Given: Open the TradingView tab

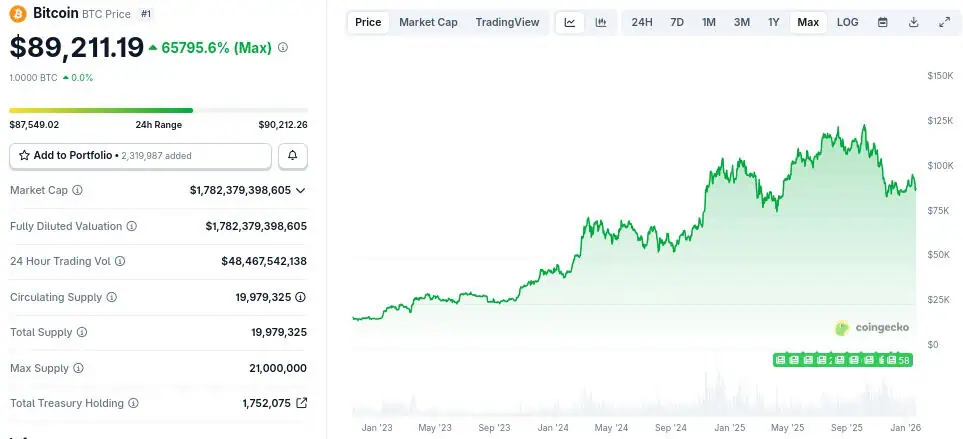Looking at the screenshot, I should click(x=507, y=22).
